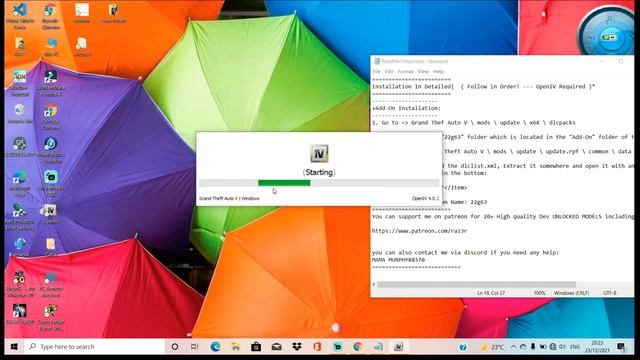Image resolution: width=640 pixels, height=360 pixels.
Task: Click the '+Add-On Installation:' line in Notepad
Action: click(x=406, y=108)
